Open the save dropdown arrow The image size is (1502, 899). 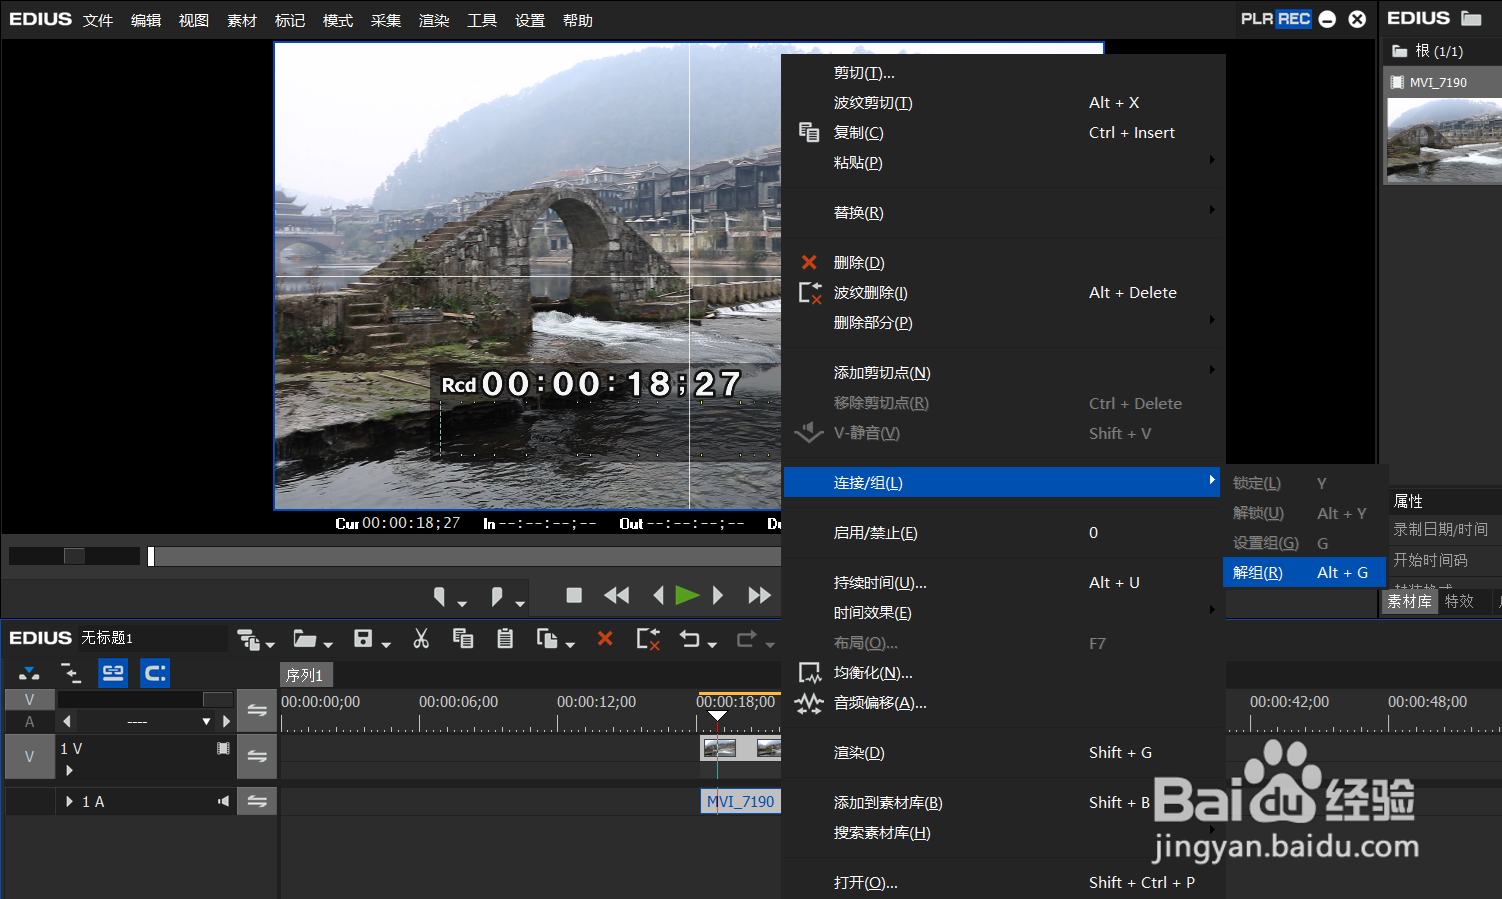[385, 645]
